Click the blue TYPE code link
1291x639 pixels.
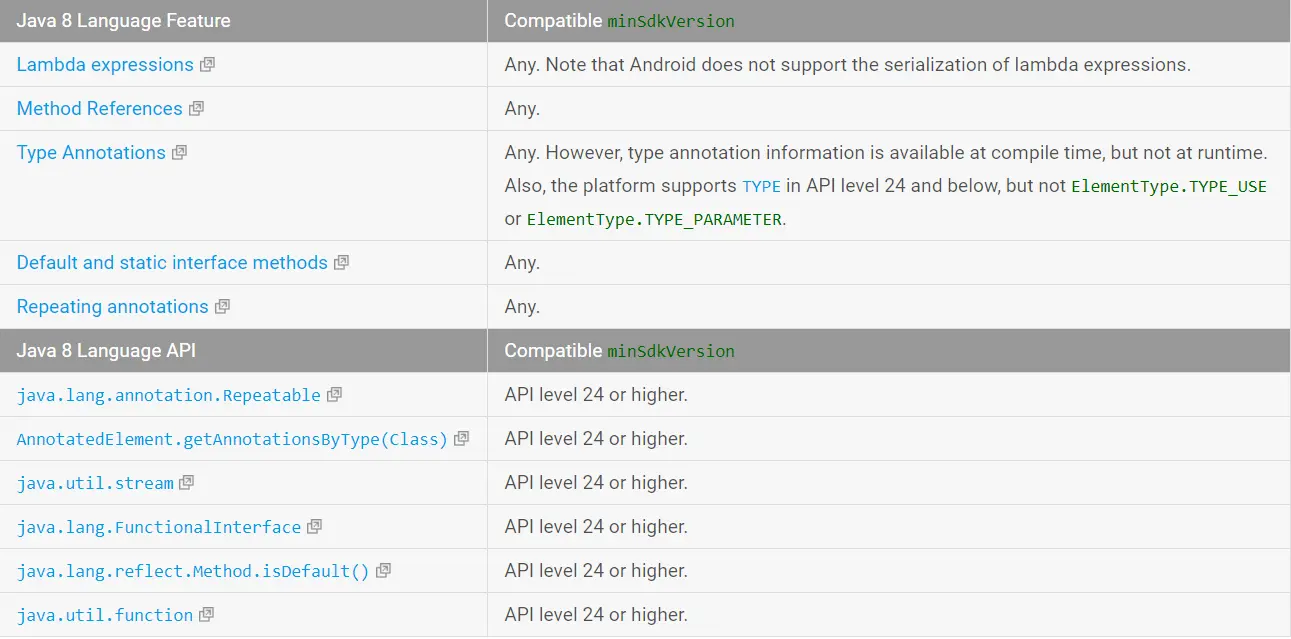coord(761,187)
